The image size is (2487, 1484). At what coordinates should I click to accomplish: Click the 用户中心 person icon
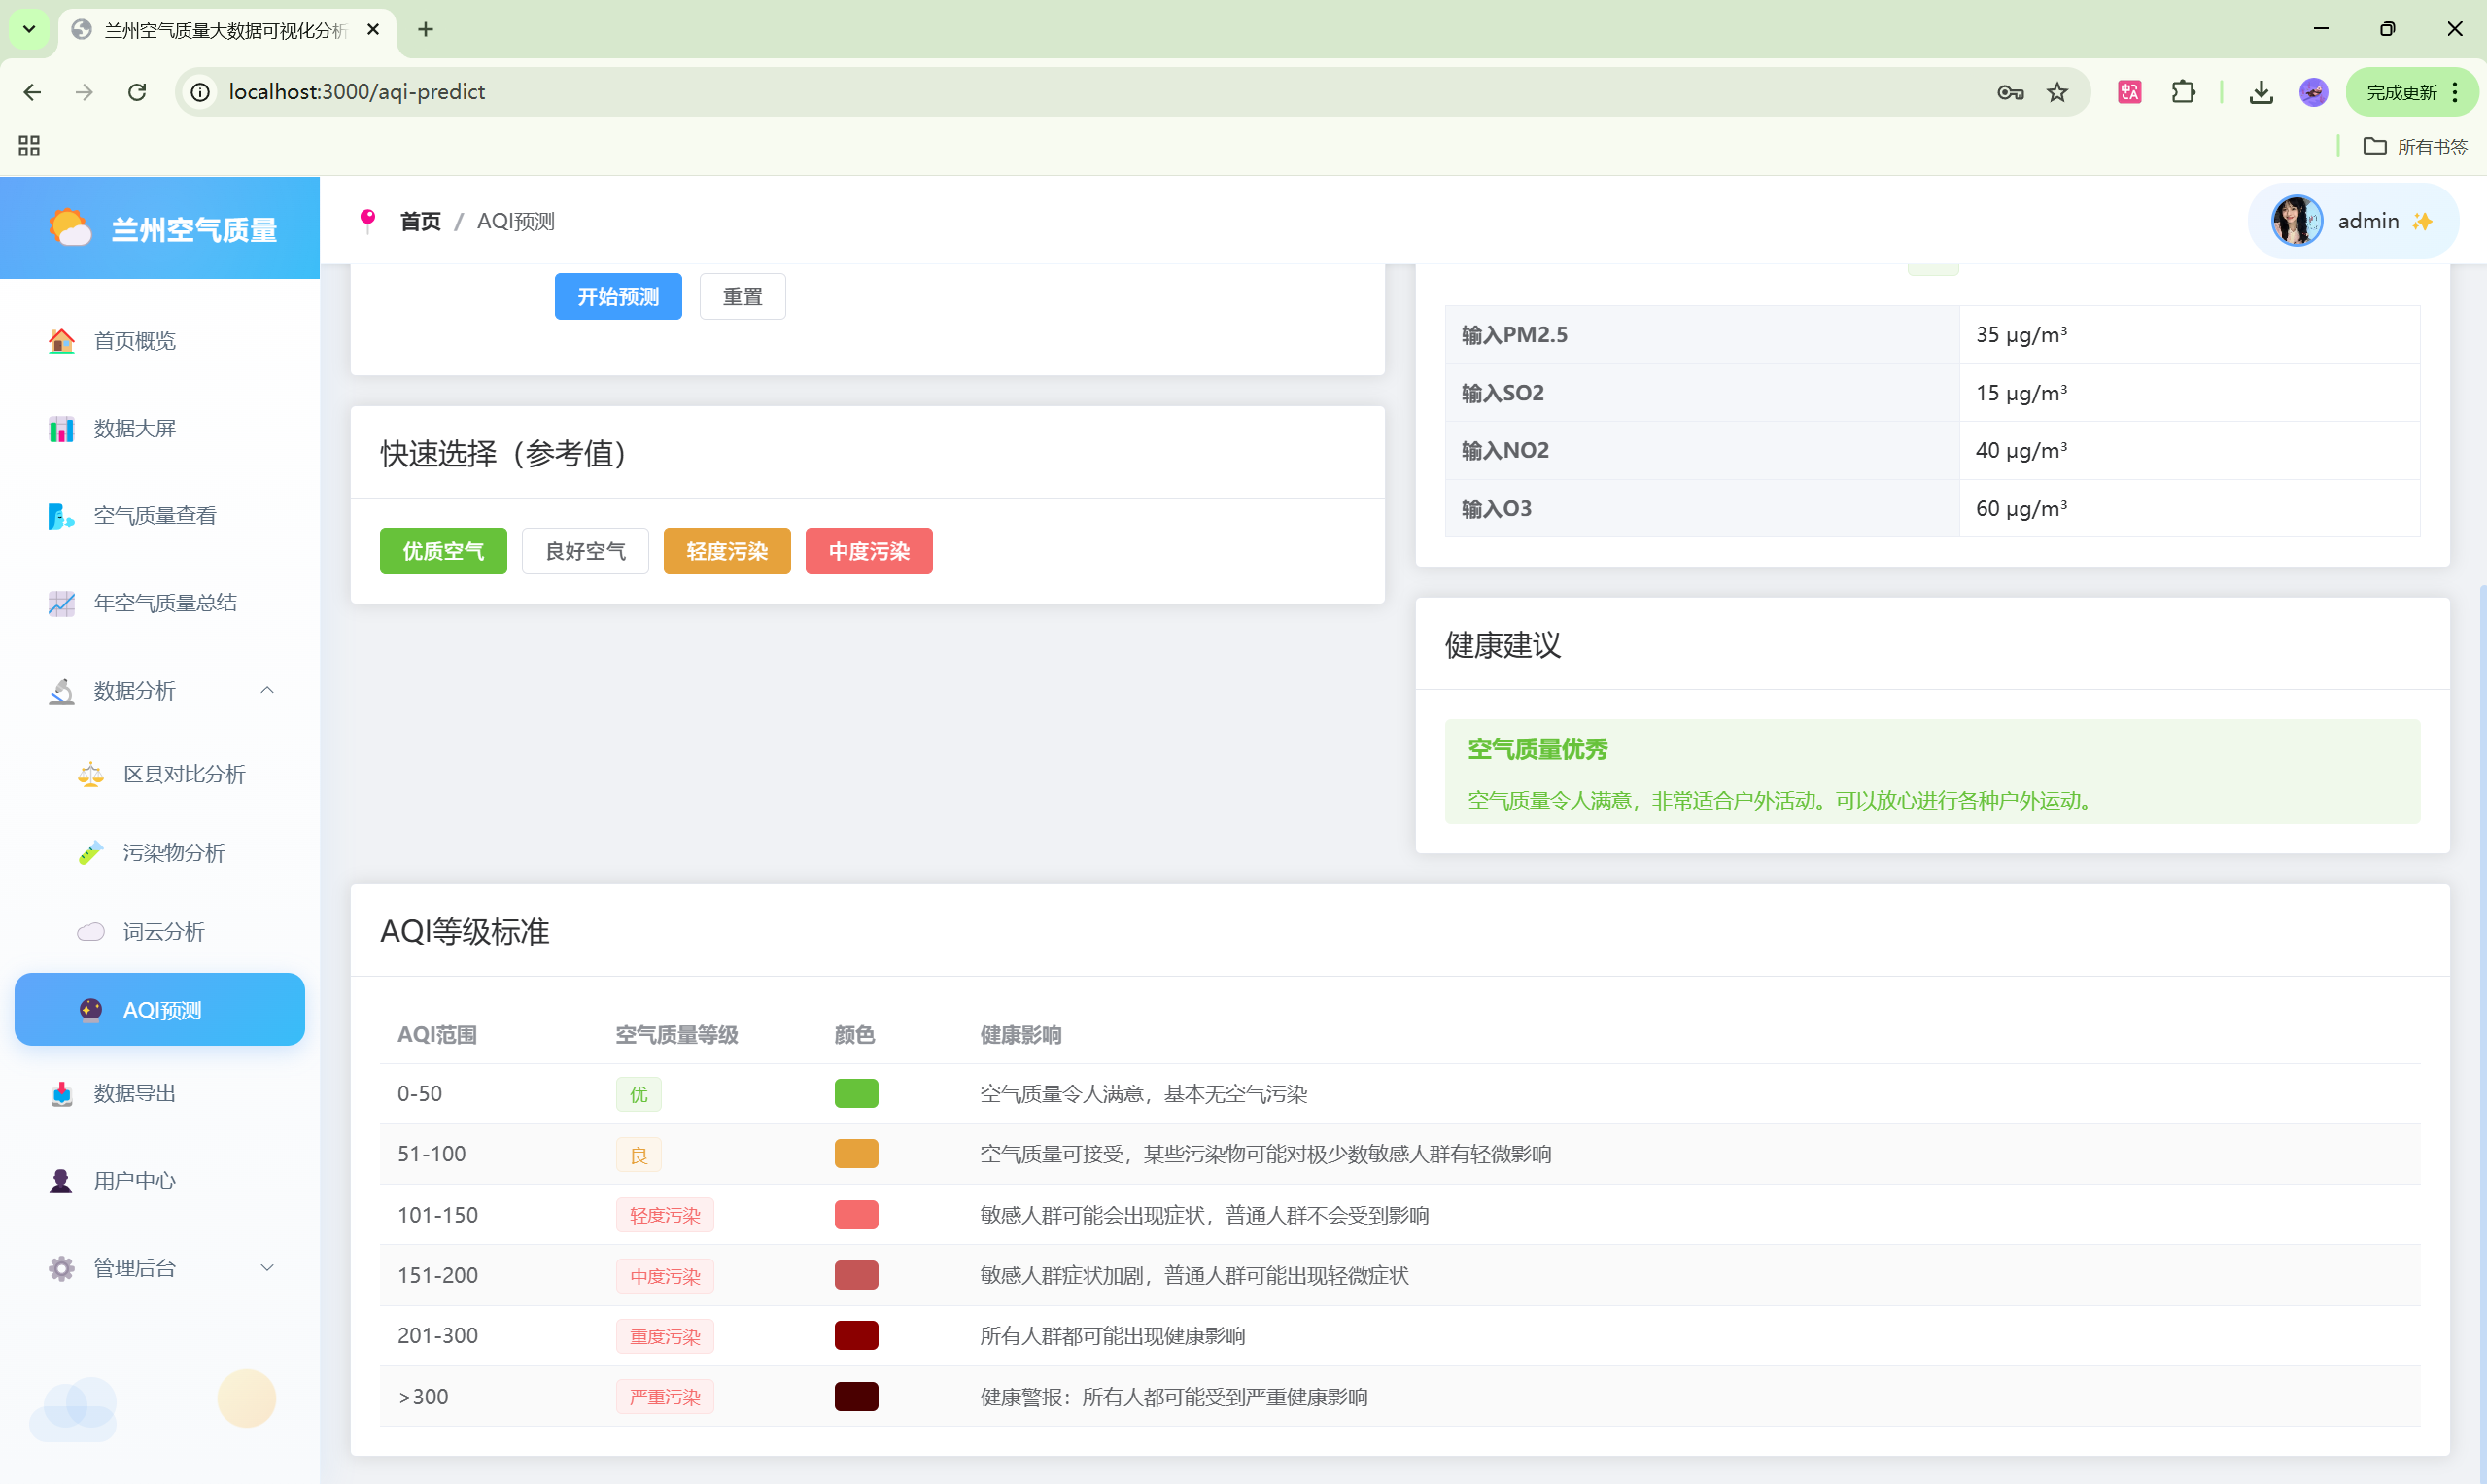click(x=61, y=1181)
